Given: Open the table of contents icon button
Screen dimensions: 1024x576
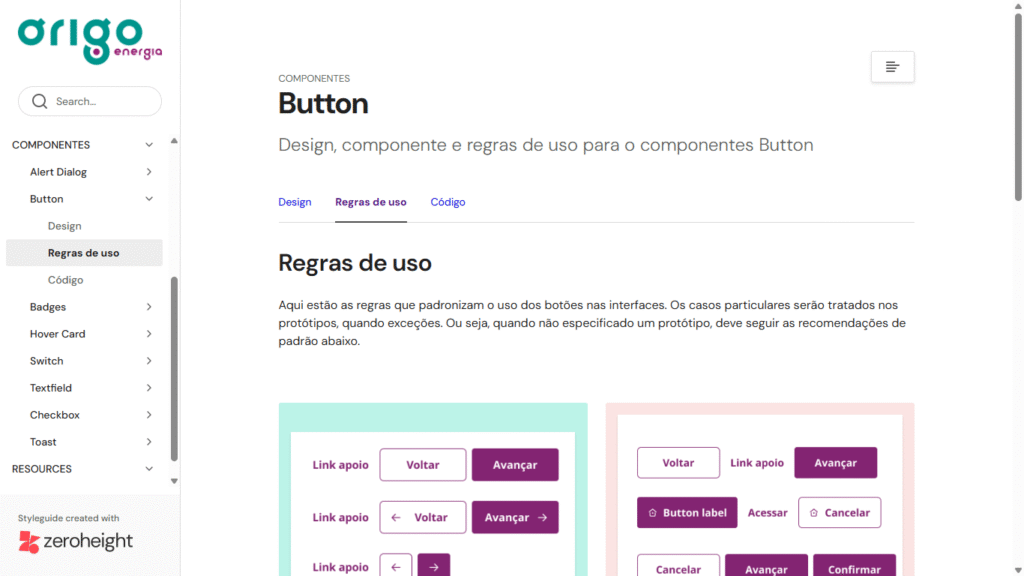Looking at the screenshot, I should (x=892, y=67).
